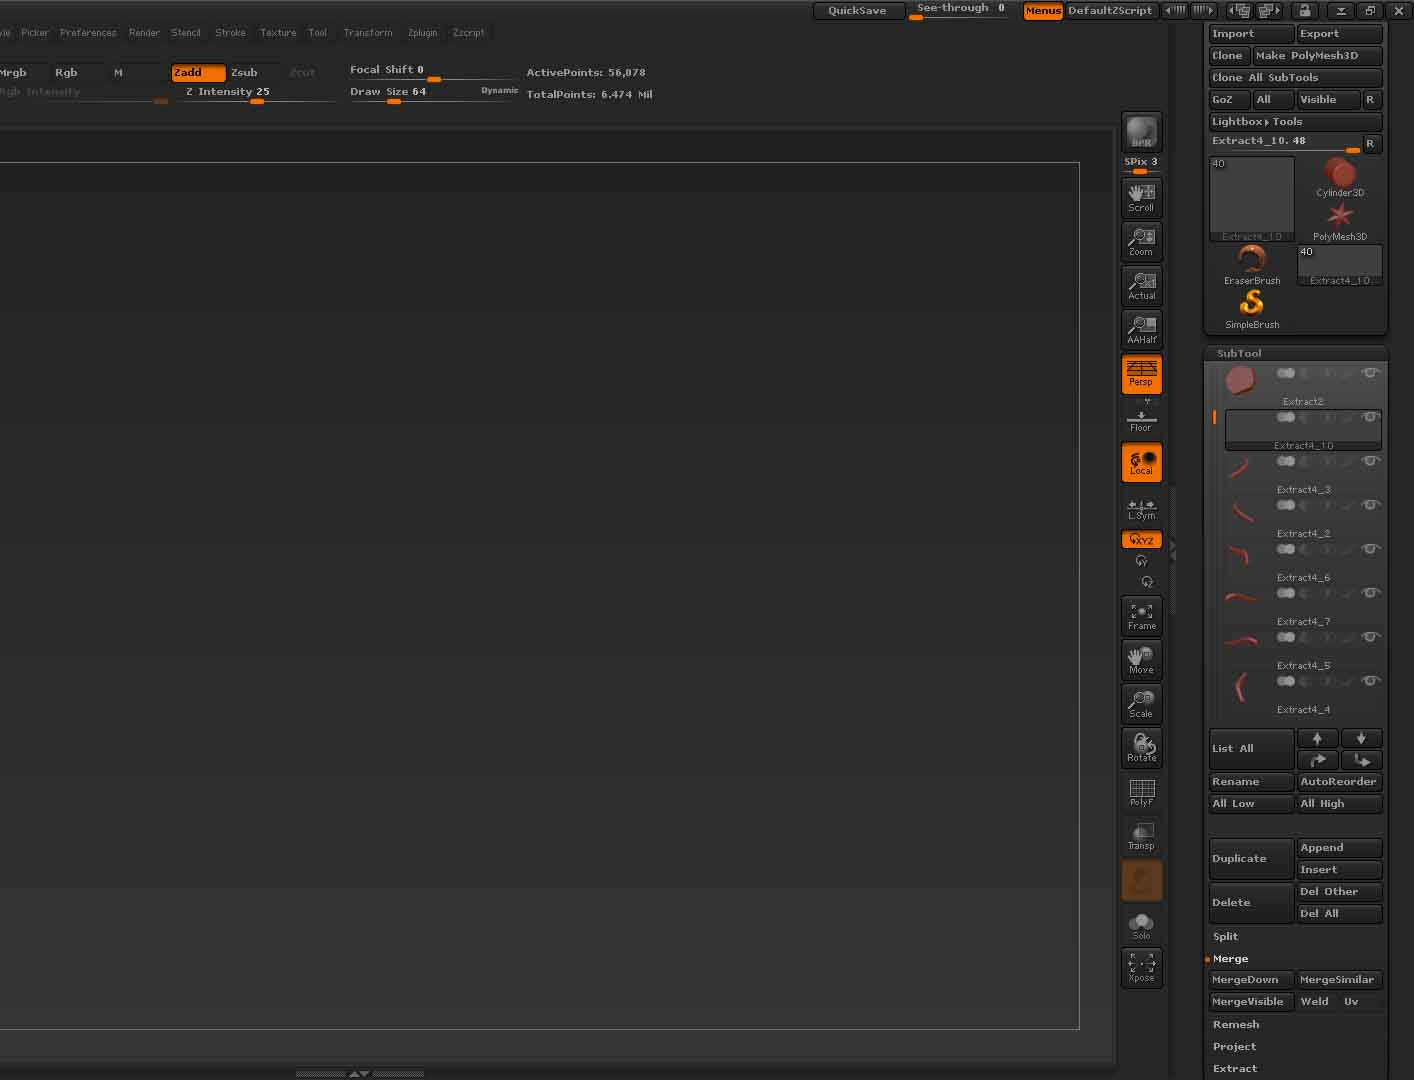Click the BPR render icon
Image resolution: width=1414 pixels, height=1080 pixels.
1141,131
